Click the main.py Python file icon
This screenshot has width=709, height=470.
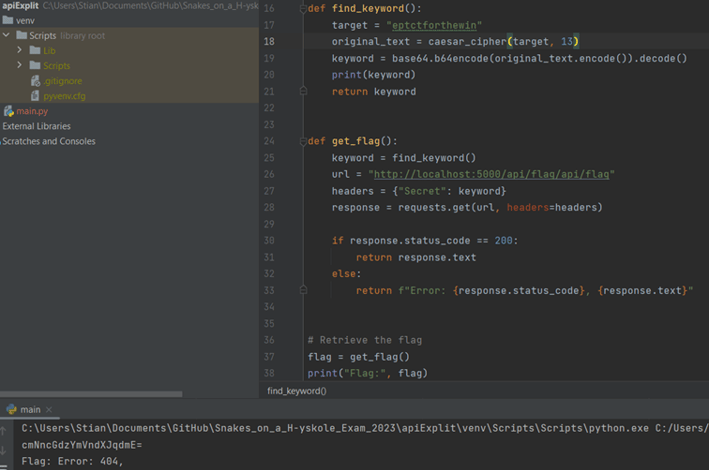tap(9, 111)
